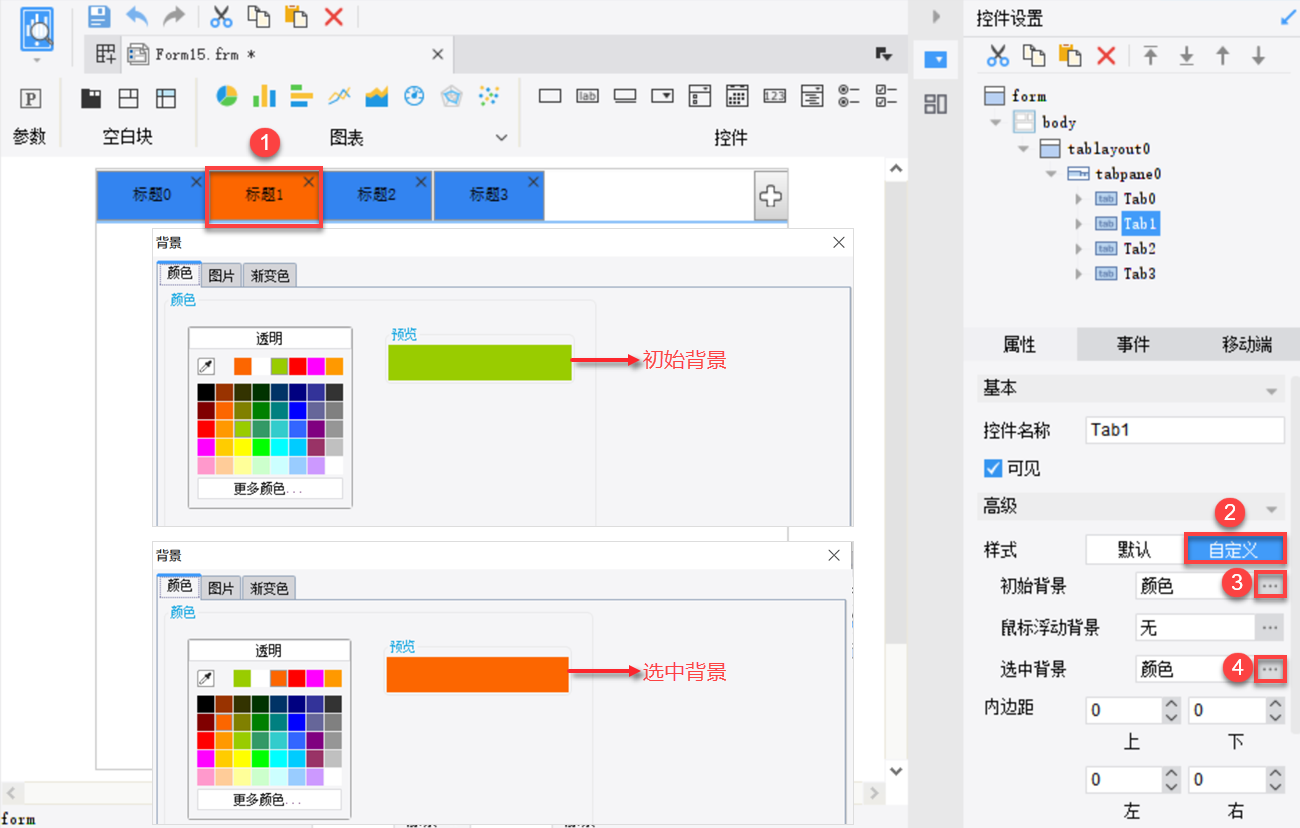This screenshot has width=1300, height=828.
Task: Select the 标题2 tab header
Action: click(377, 196)
